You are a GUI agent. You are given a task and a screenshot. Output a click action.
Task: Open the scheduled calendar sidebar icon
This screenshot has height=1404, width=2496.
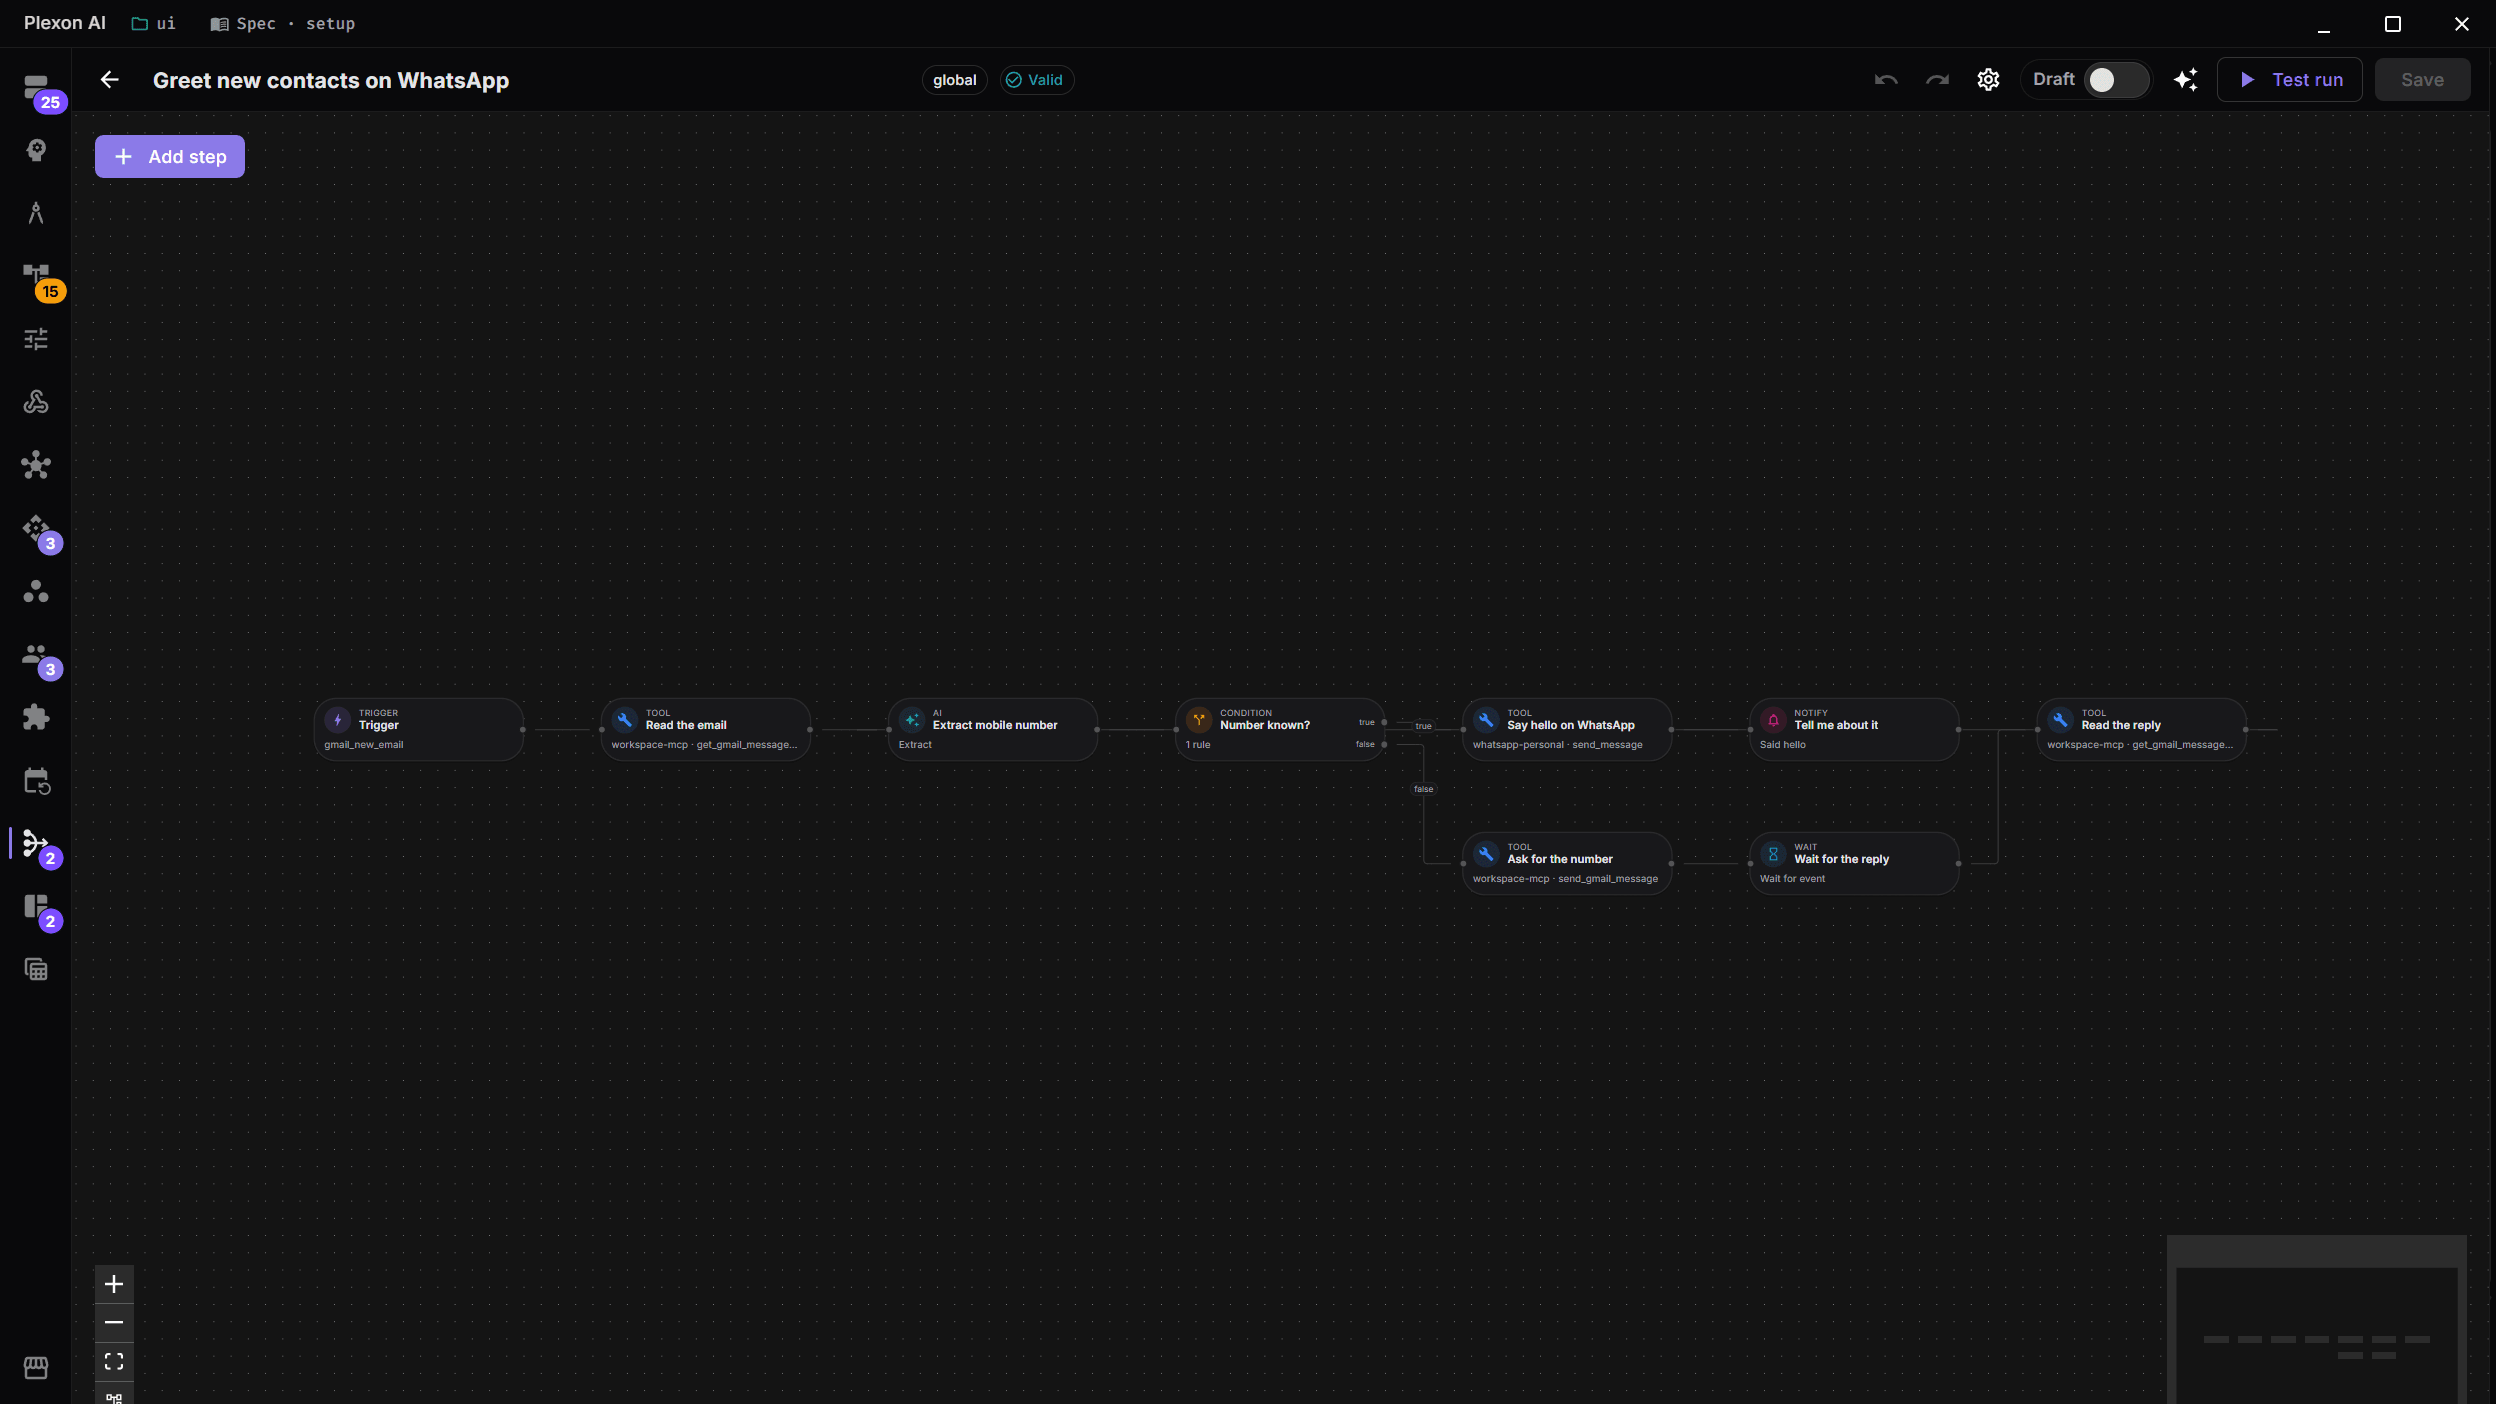[36, 781]
